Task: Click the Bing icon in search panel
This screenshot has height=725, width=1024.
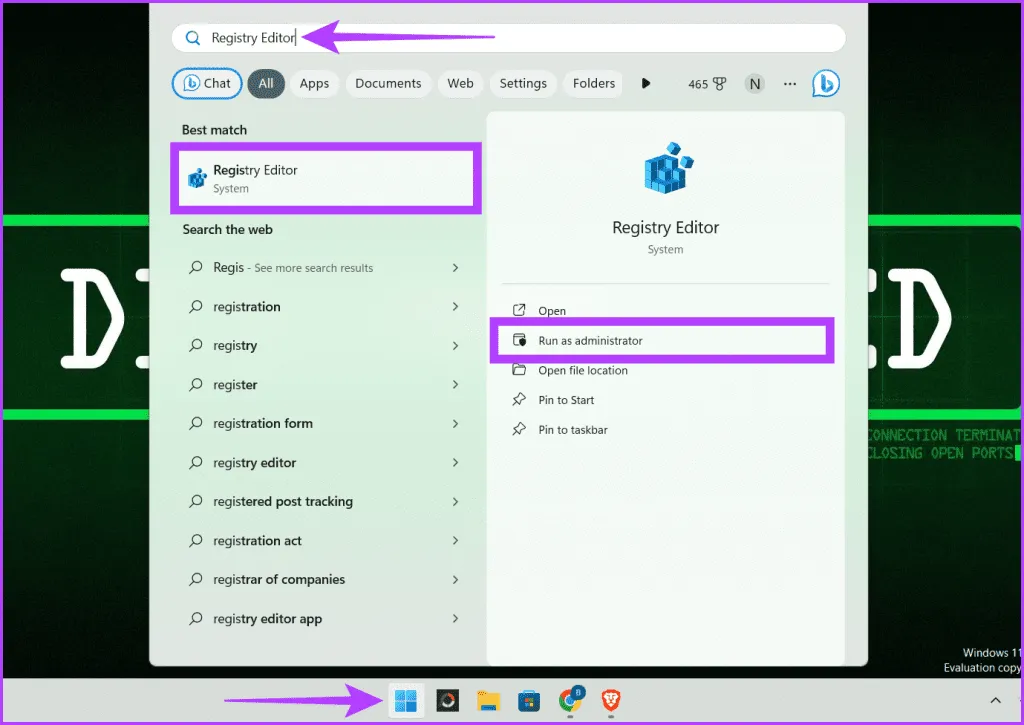Action: pyautogui.click(x=825, y=83)
